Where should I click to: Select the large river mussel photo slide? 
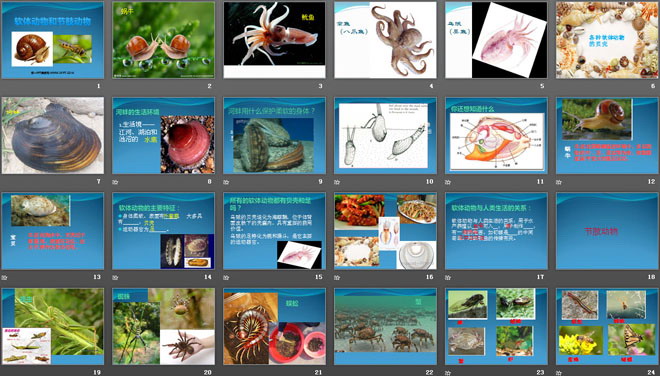point(53,136)
